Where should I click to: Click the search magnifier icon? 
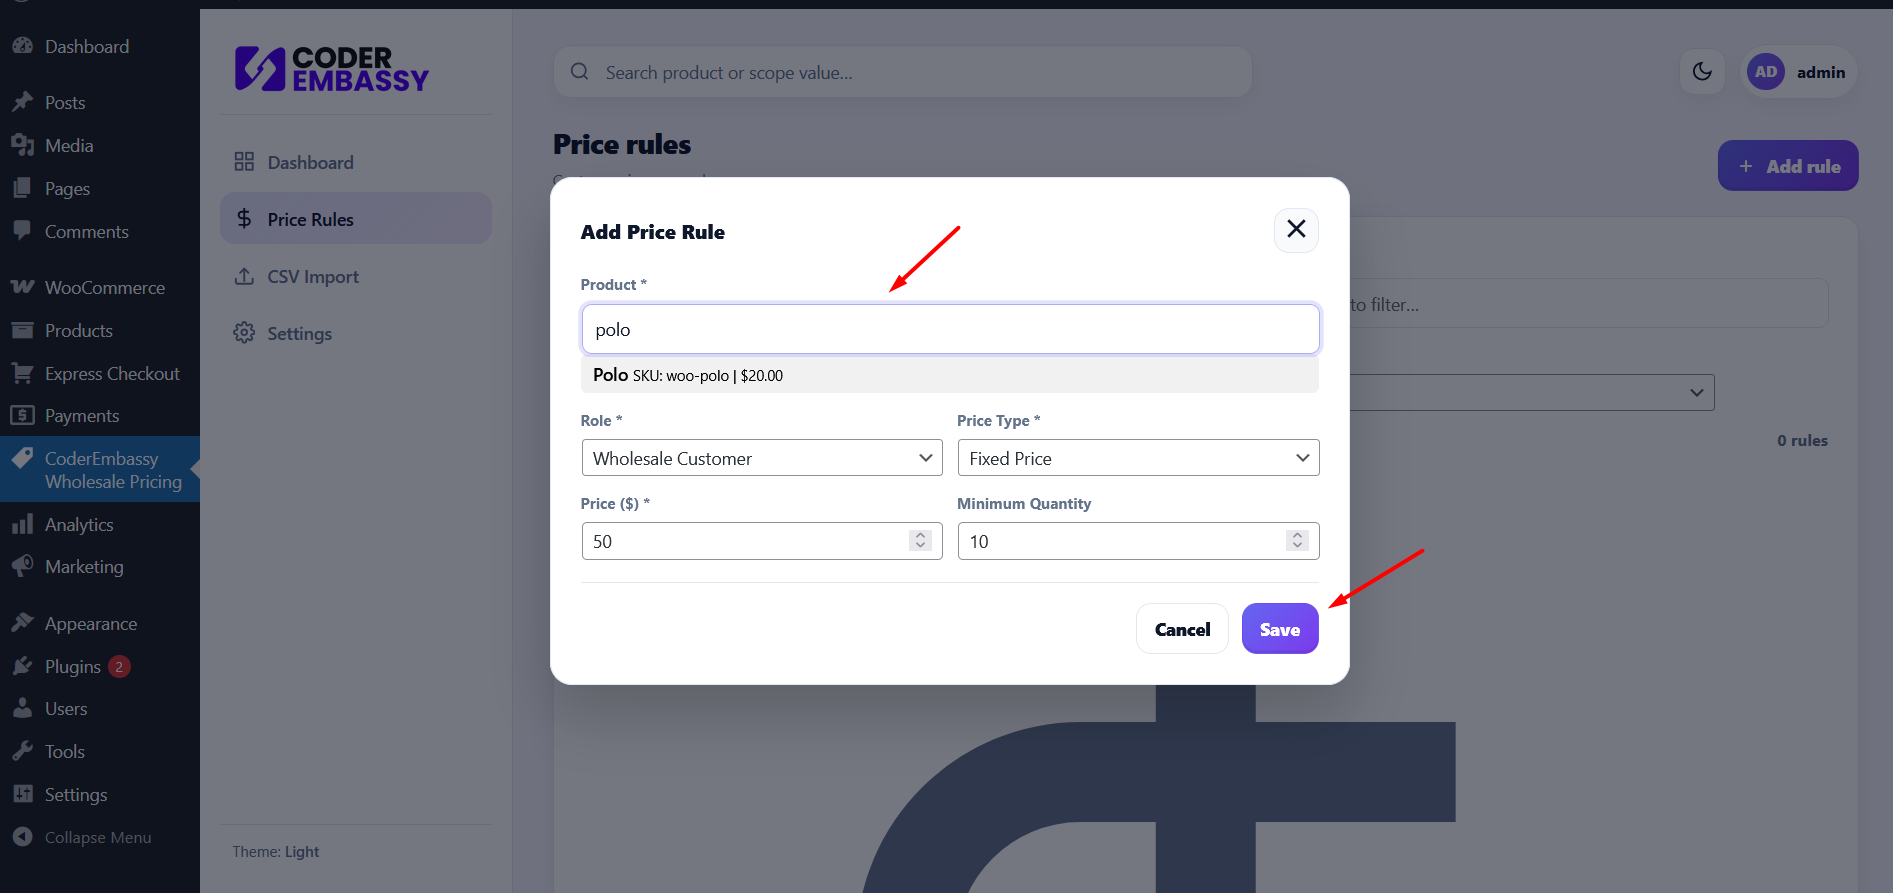point(579,72)
